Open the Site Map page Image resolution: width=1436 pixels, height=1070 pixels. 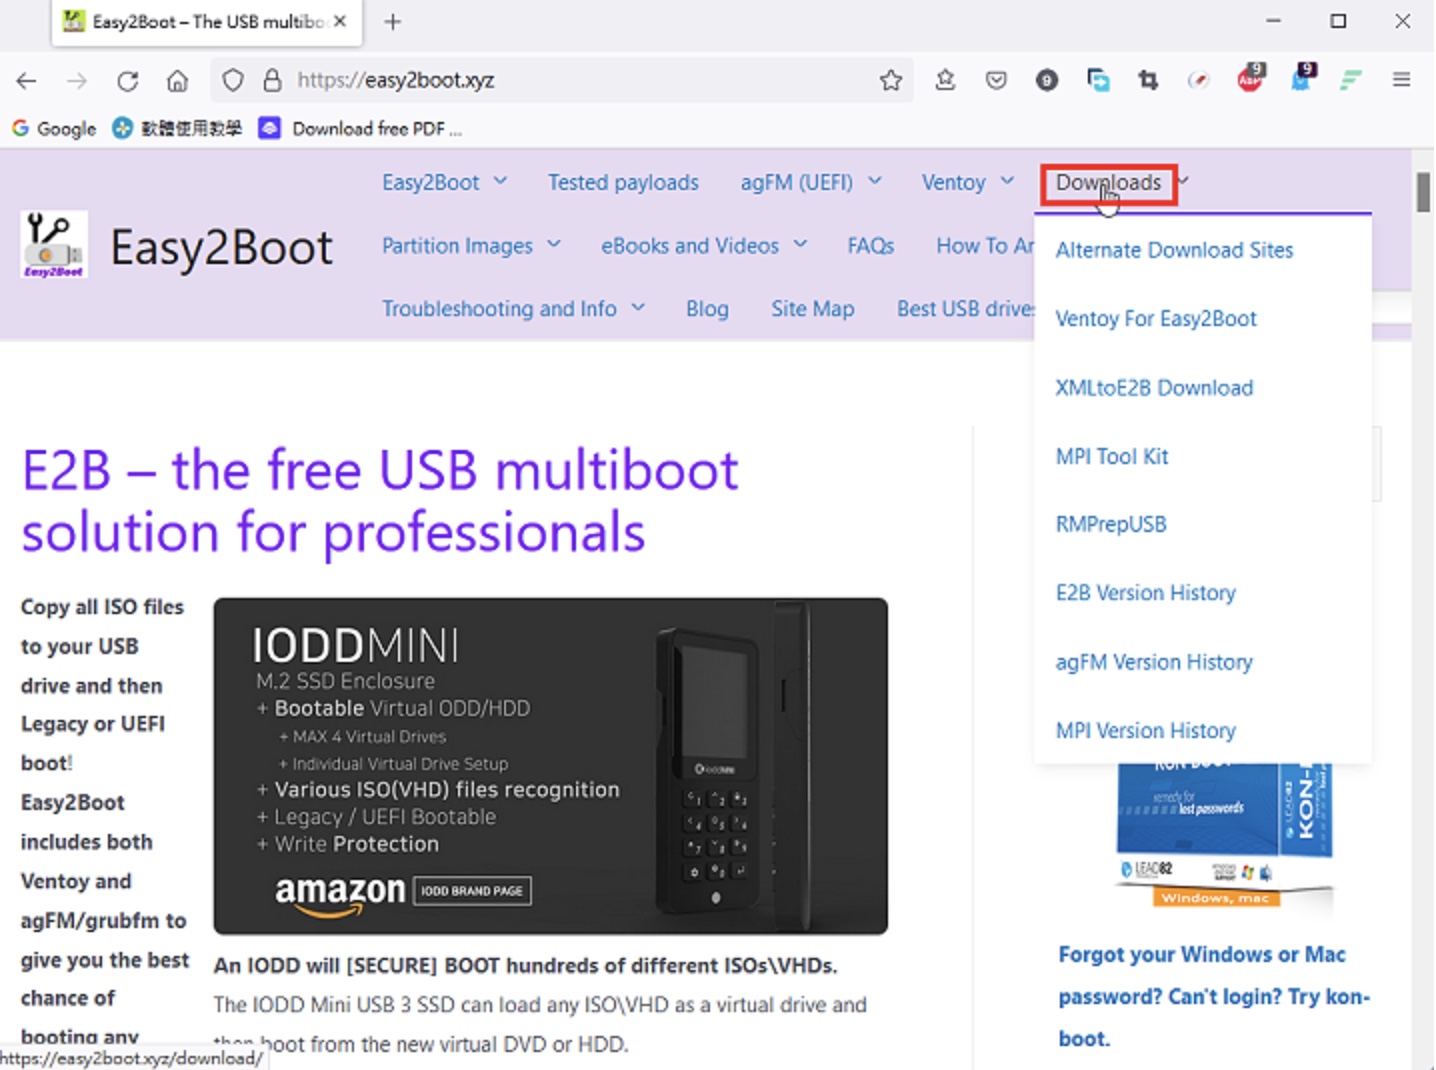[813, 309]
